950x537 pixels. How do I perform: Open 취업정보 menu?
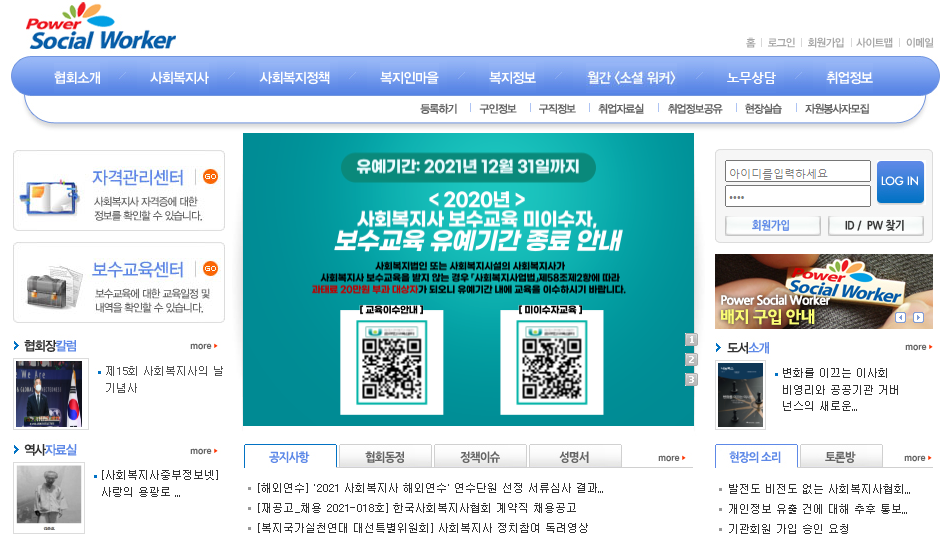pyautogui.click(x=849, y=78)
